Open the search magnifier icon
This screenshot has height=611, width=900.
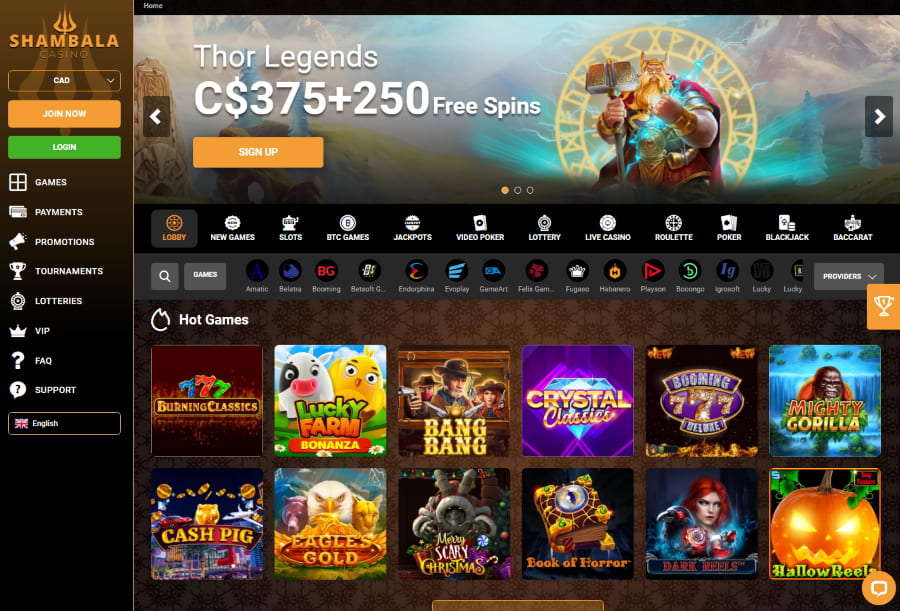[x=164, y=276]
